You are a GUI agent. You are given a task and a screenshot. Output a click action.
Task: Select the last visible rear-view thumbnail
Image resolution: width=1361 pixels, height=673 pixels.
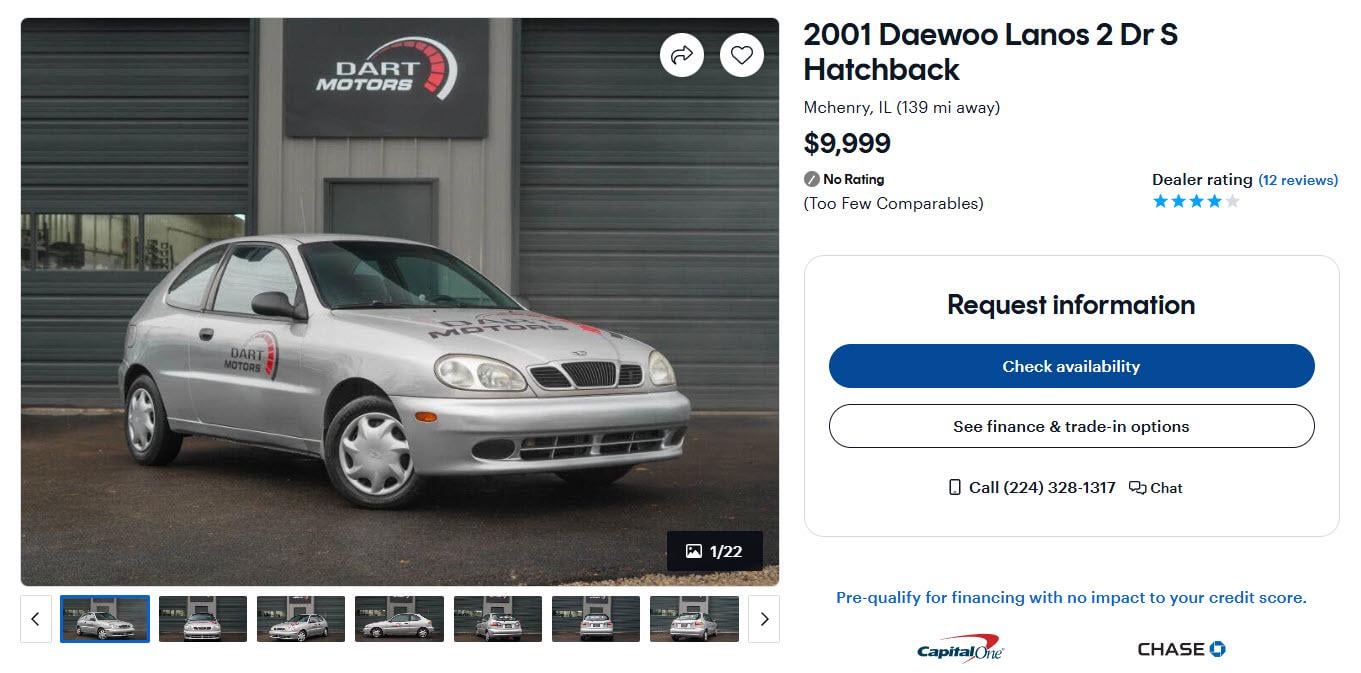tap(694, 619)
